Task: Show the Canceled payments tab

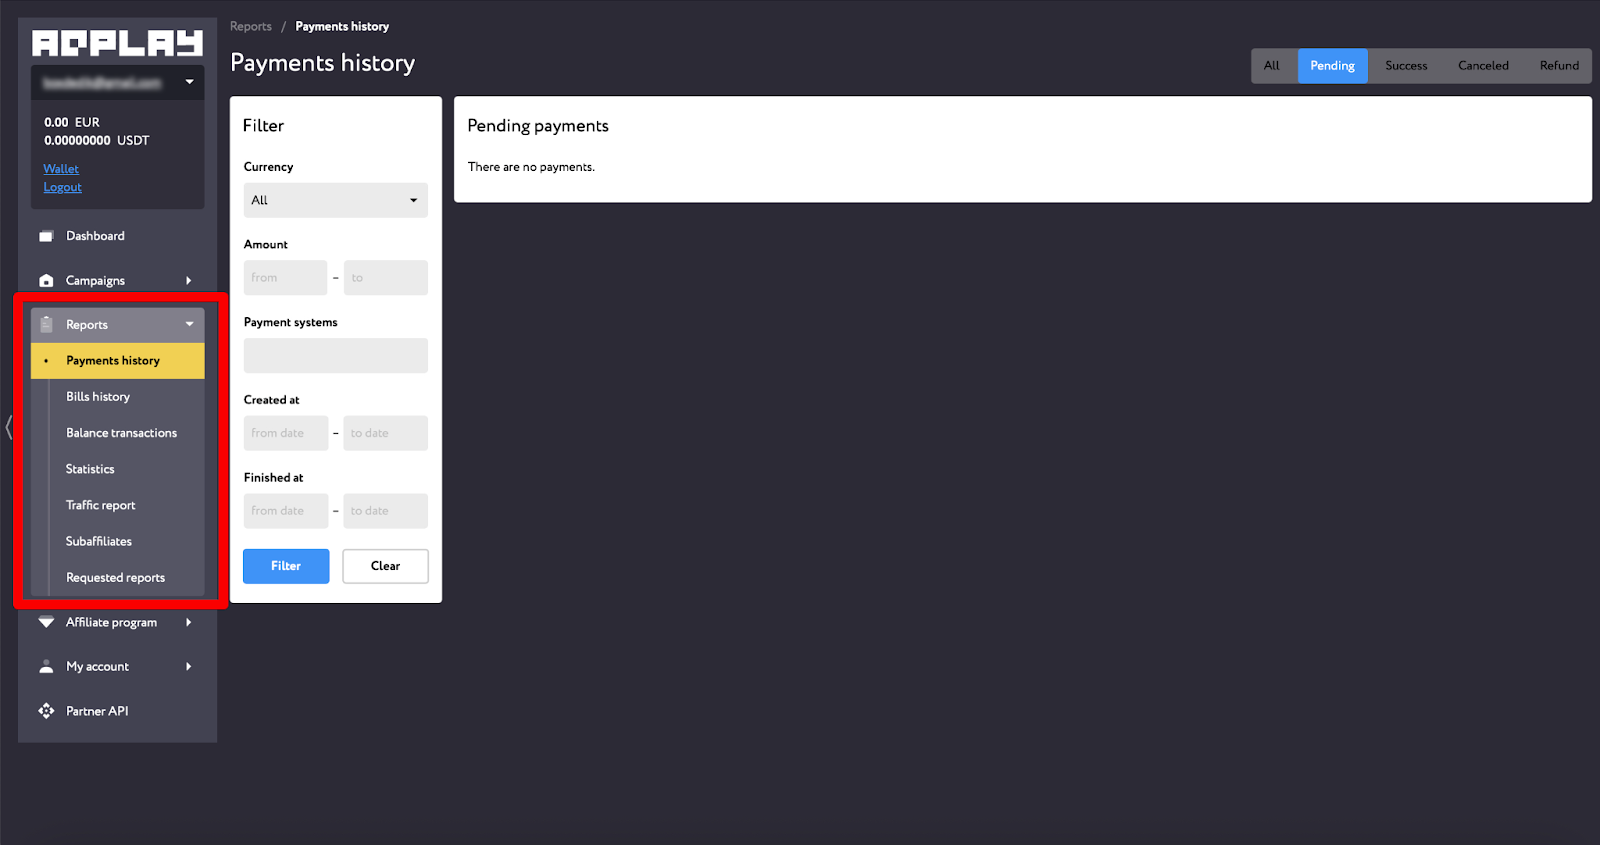Action: (1483, 66)
